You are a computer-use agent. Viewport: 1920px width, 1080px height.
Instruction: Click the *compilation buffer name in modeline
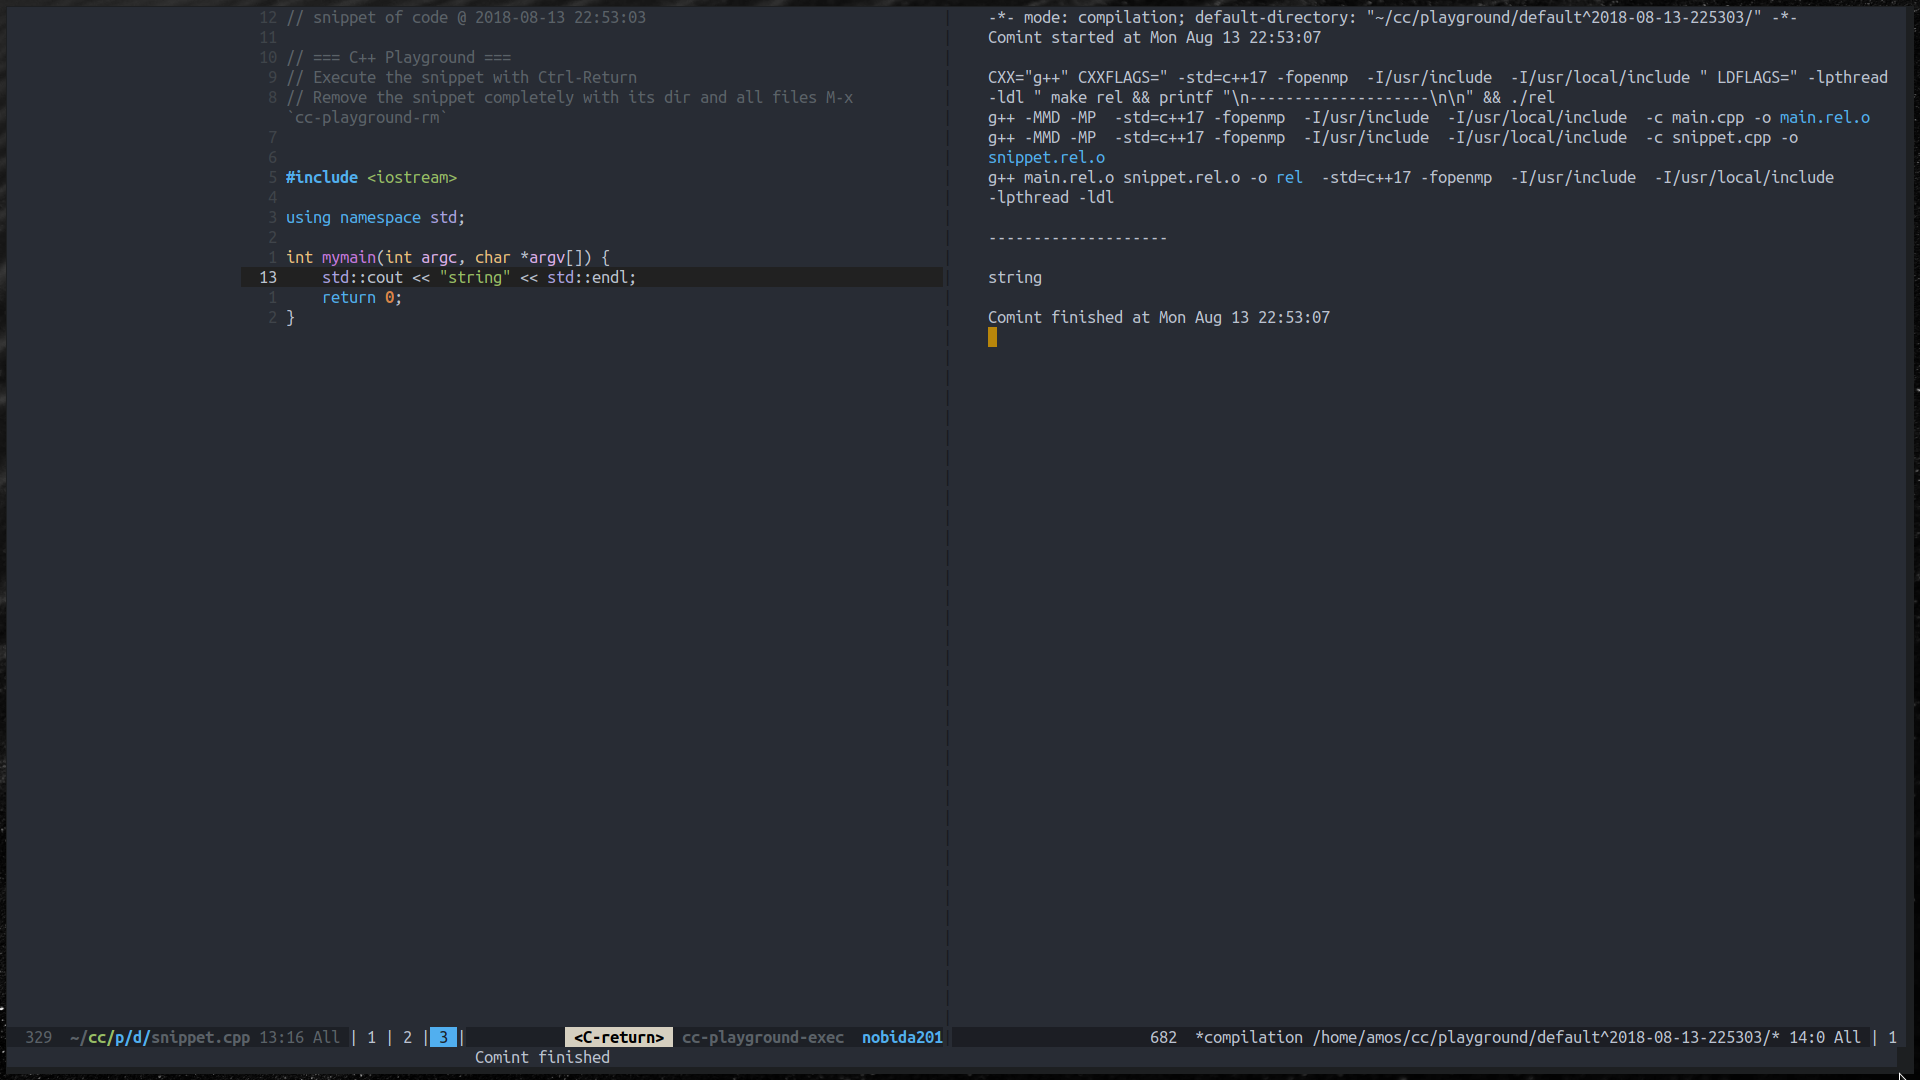click(1249, 1037)
